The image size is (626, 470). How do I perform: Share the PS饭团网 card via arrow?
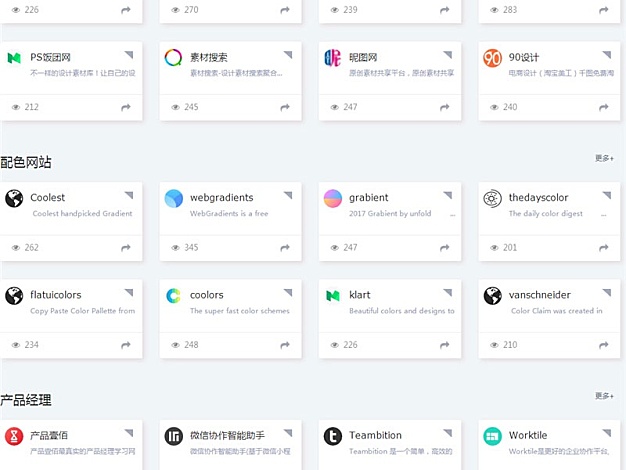[126, 107]
